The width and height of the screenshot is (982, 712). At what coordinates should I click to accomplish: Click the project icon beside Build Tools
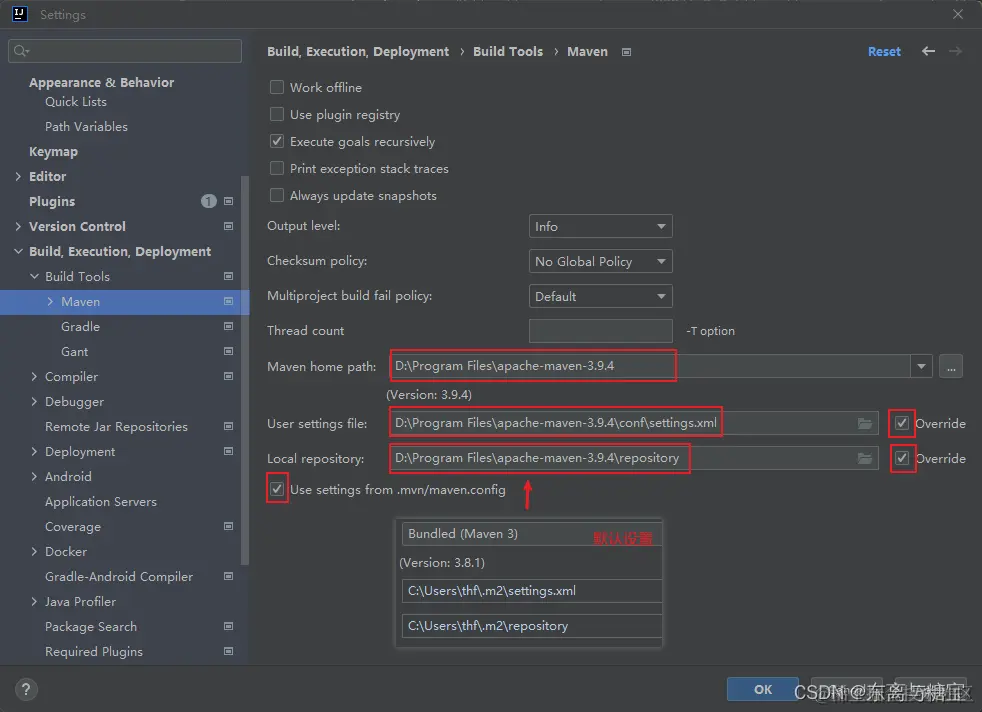[229, 276]
